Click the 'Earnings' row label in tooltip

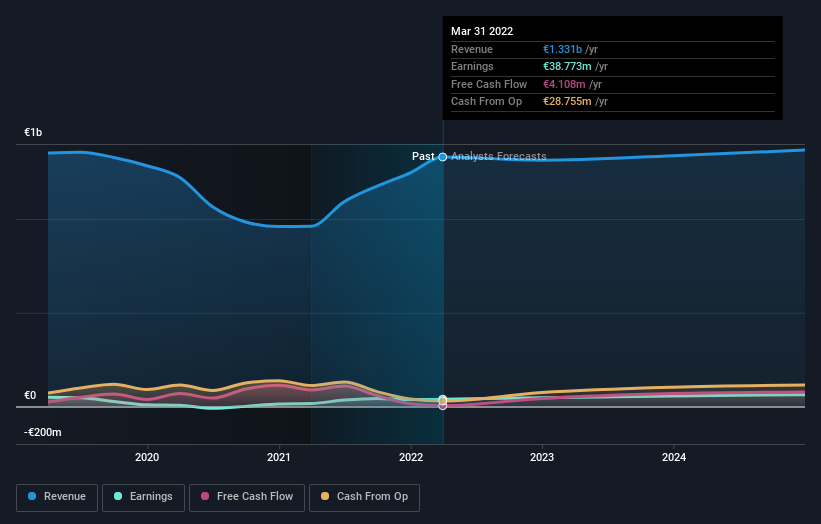[x=472, y=66]
